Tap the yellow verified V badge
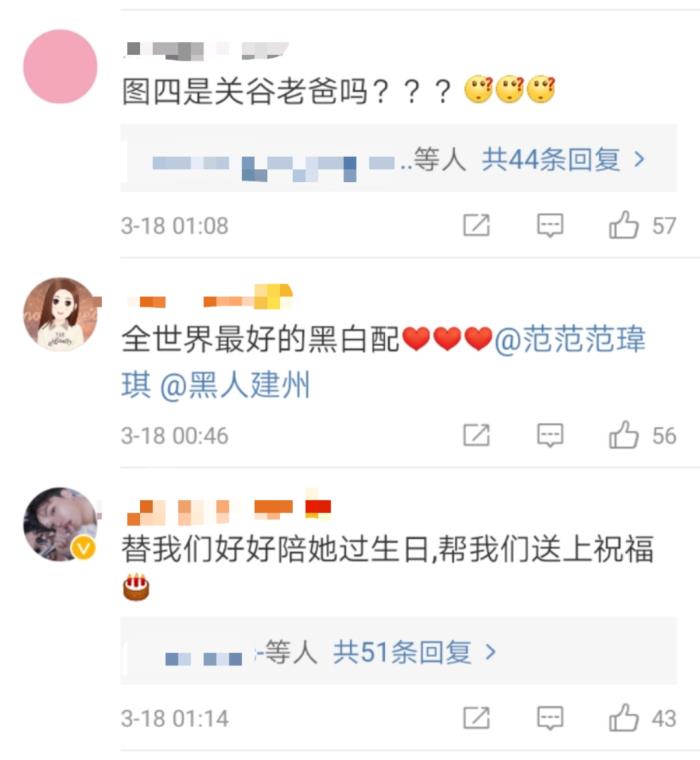700x760 pixels. click(84, 549)
